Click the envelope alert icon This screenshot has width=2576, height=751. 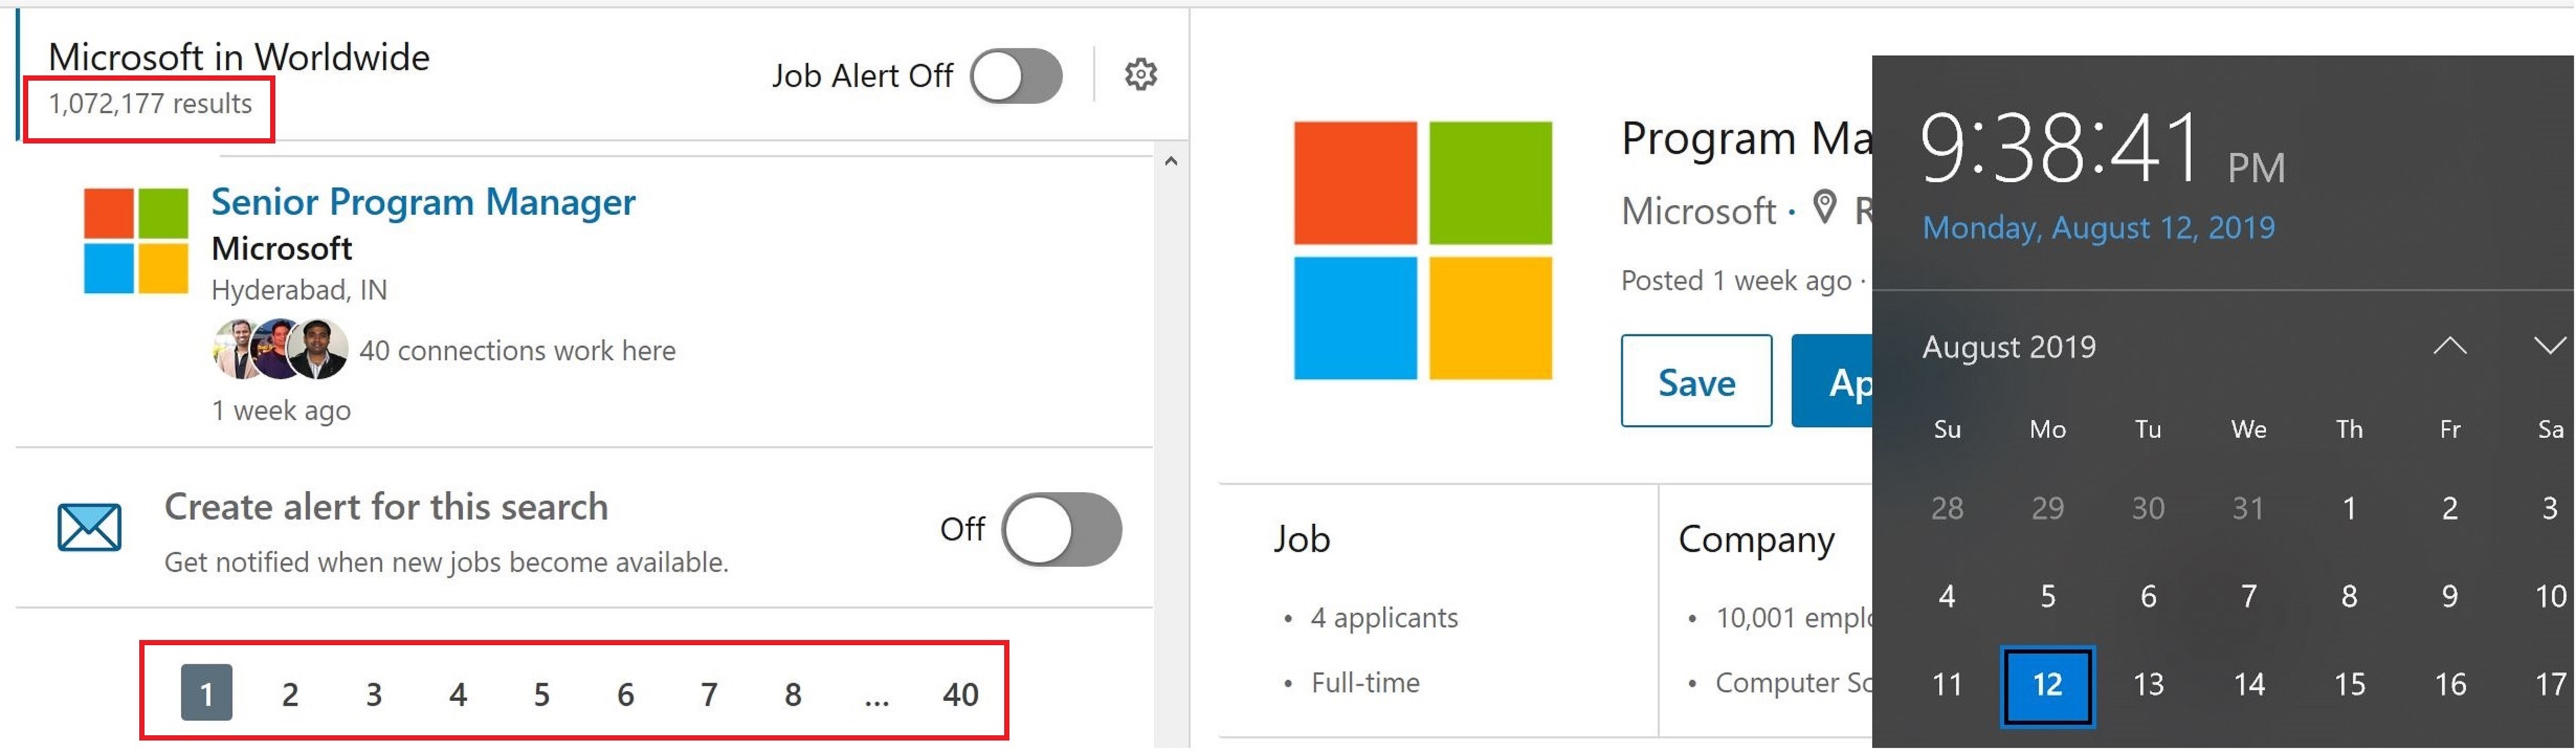tap(89, 528)
